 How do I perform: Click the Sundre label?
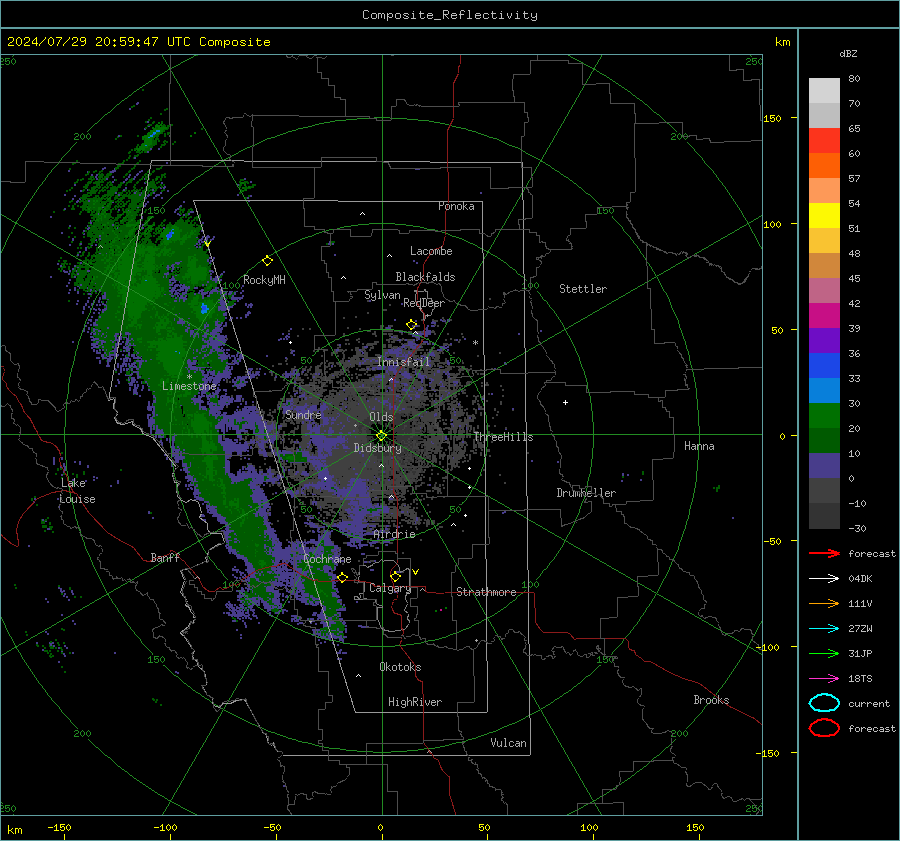pyautogui.click(x=303, y=414)
